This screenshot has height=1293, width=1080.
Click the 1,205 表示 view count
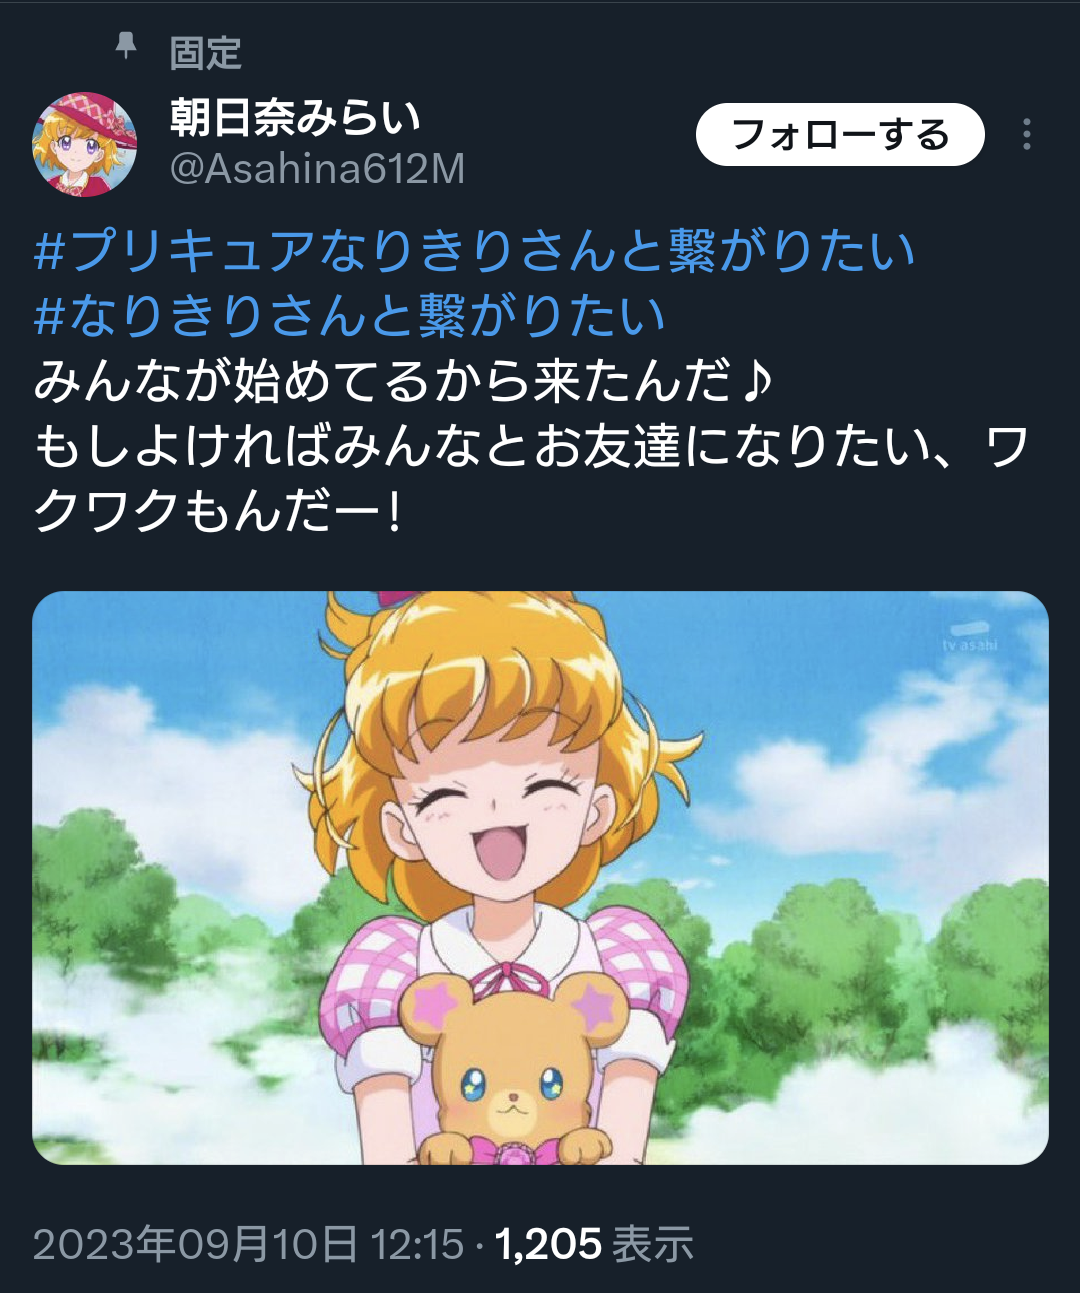pos(594,1245)
